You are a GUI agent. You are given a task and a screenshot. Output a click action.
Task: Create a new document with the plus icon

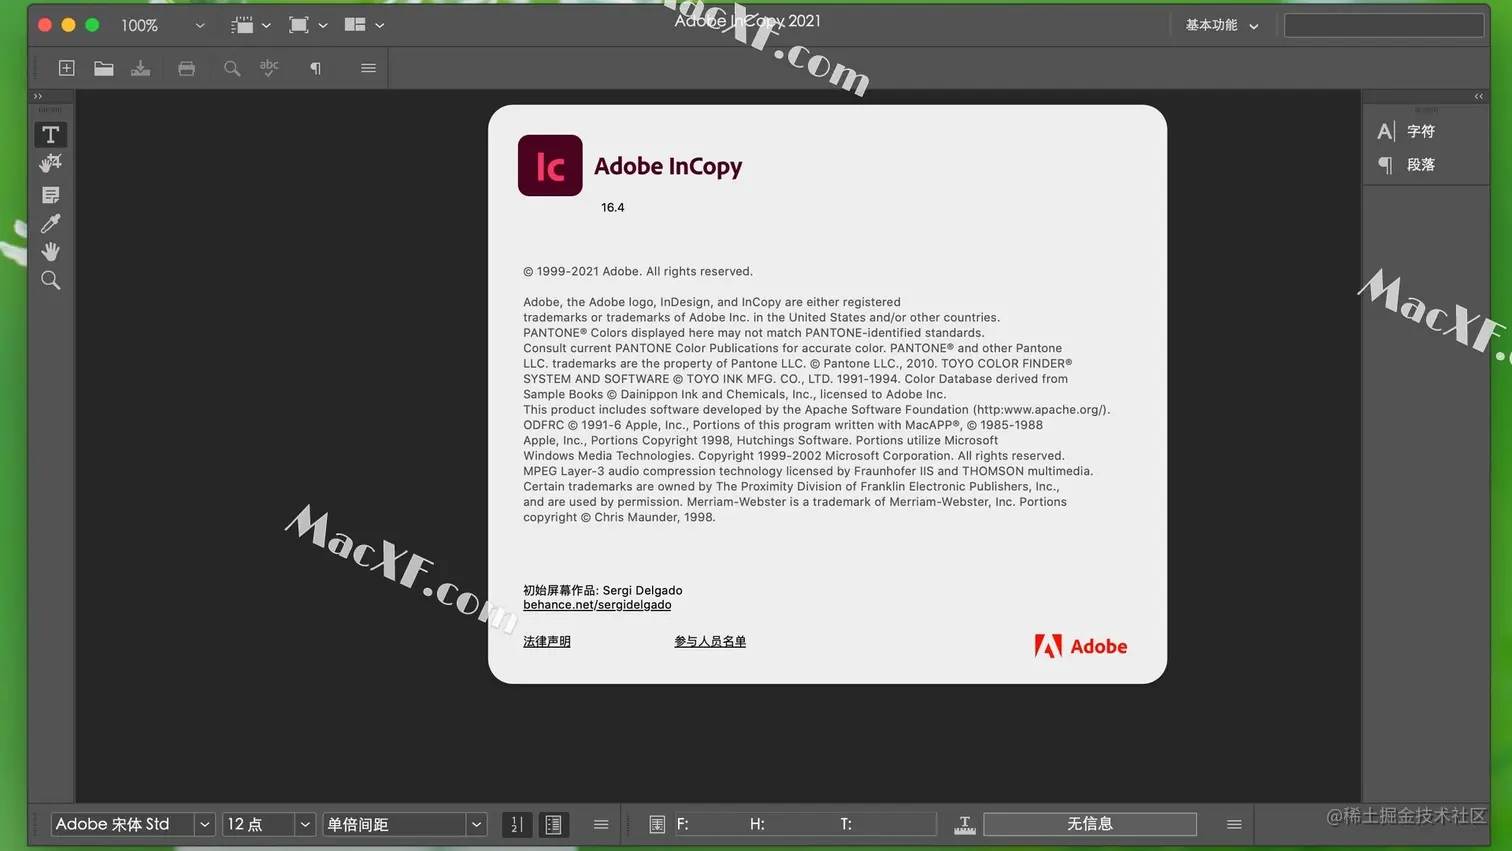pos(66,68)
